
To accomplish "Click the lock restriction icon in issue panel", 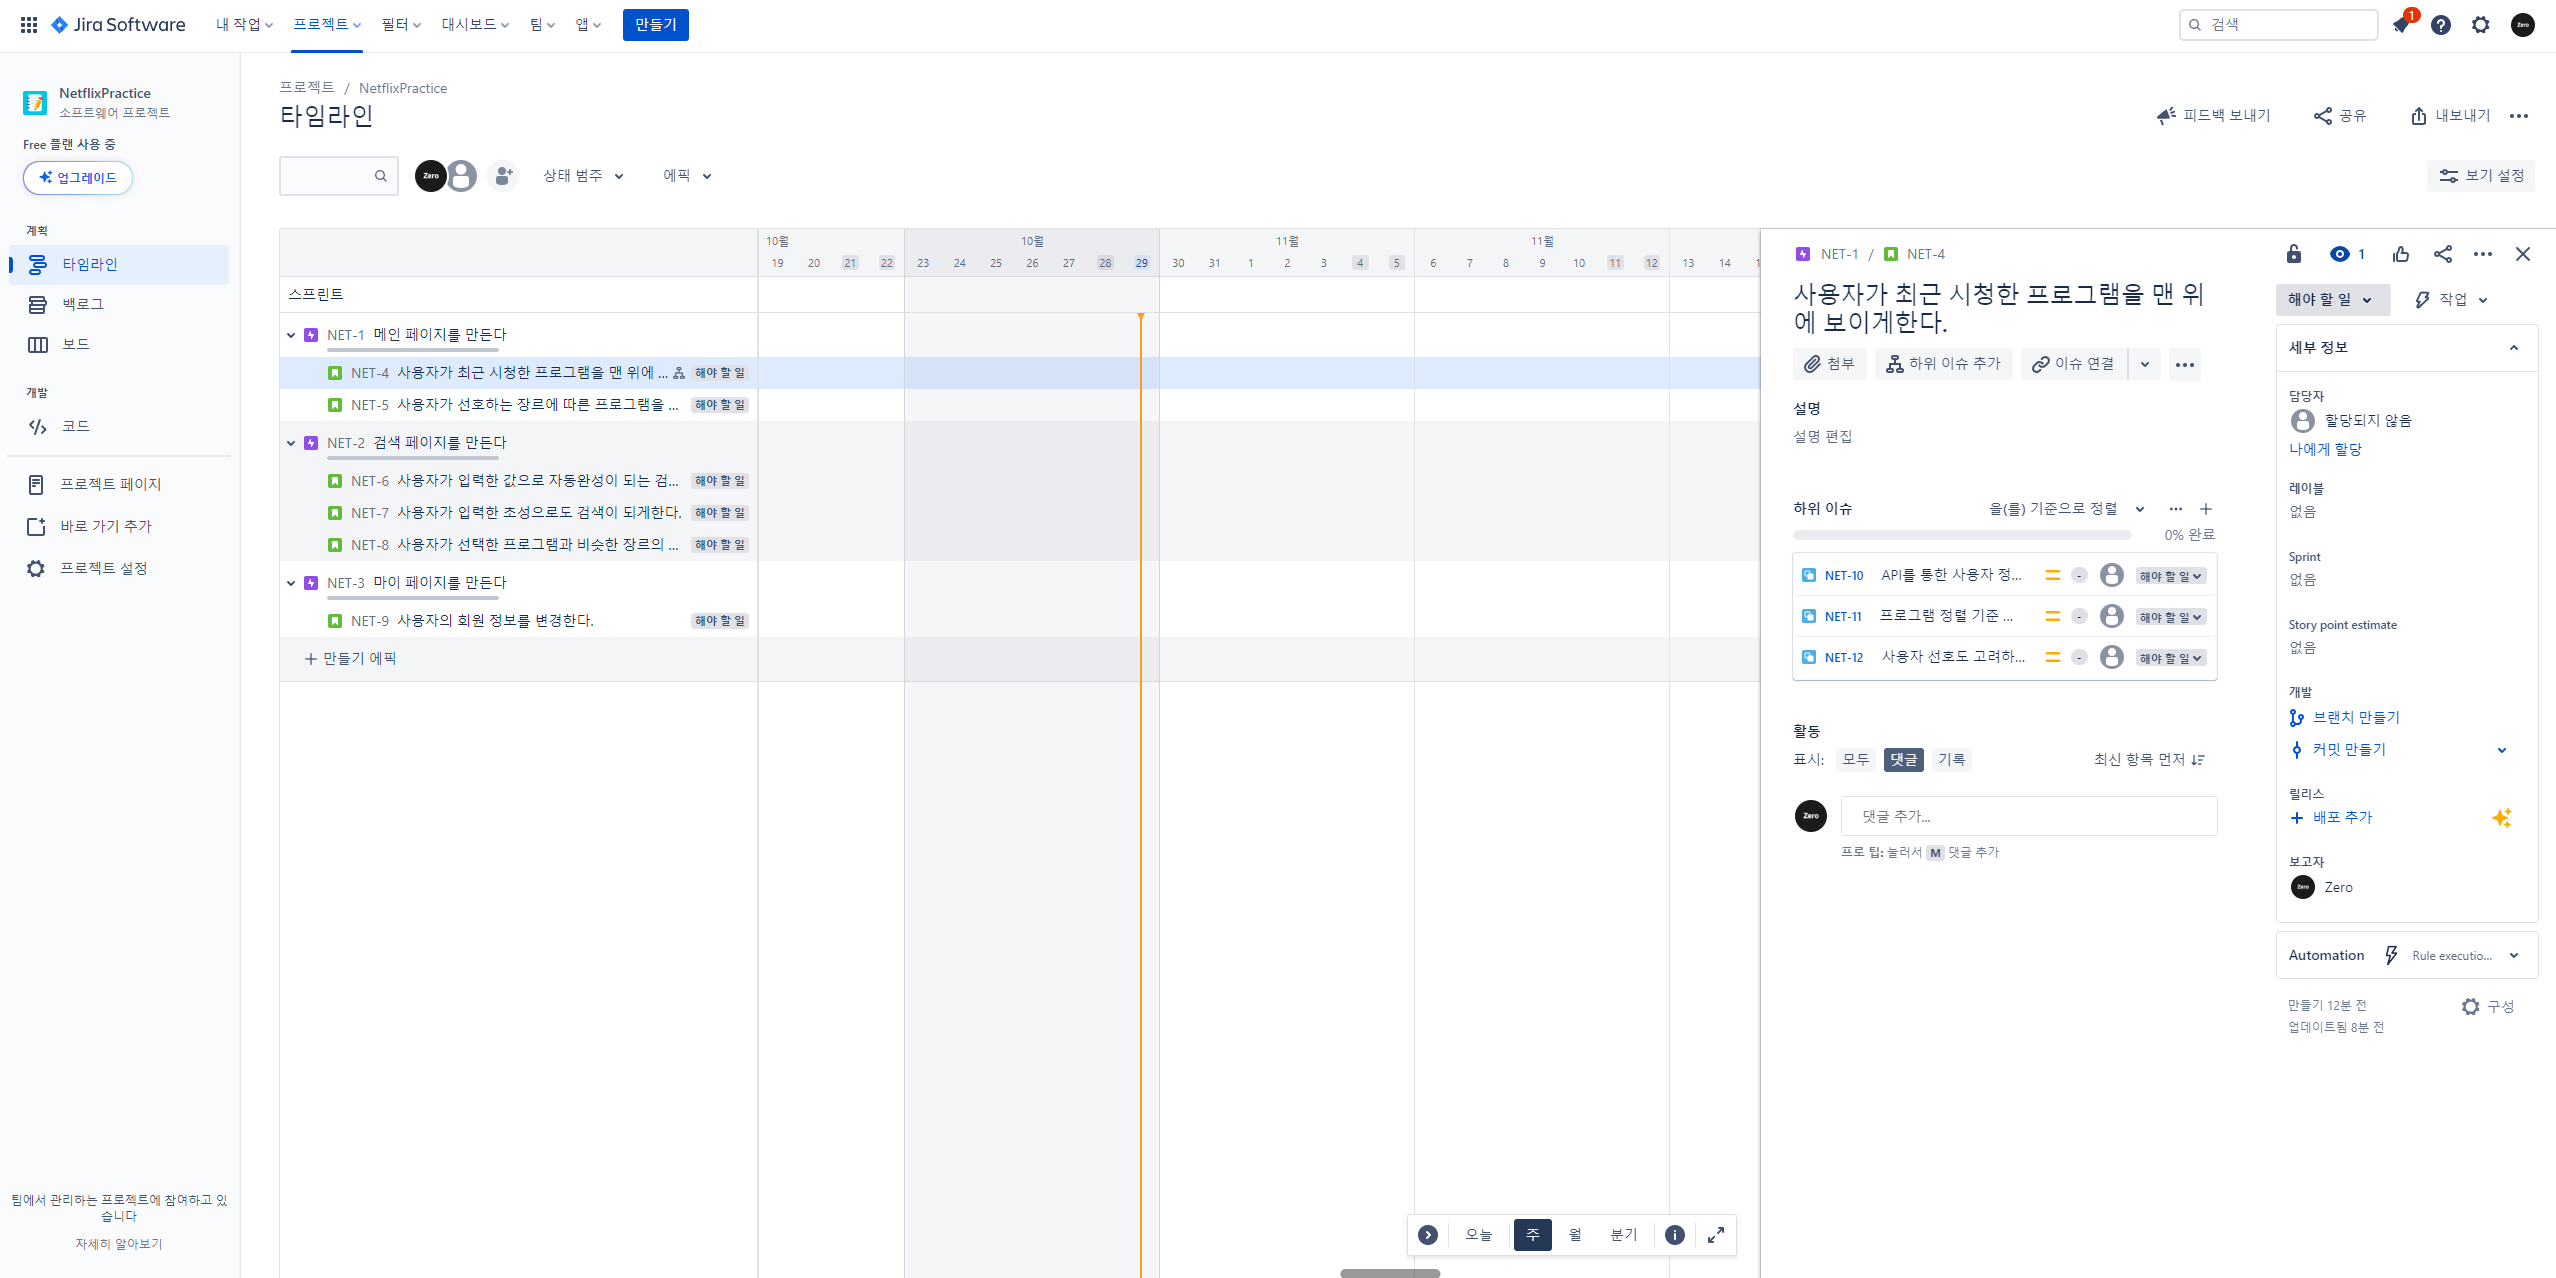I will [x=2294, y=254].
